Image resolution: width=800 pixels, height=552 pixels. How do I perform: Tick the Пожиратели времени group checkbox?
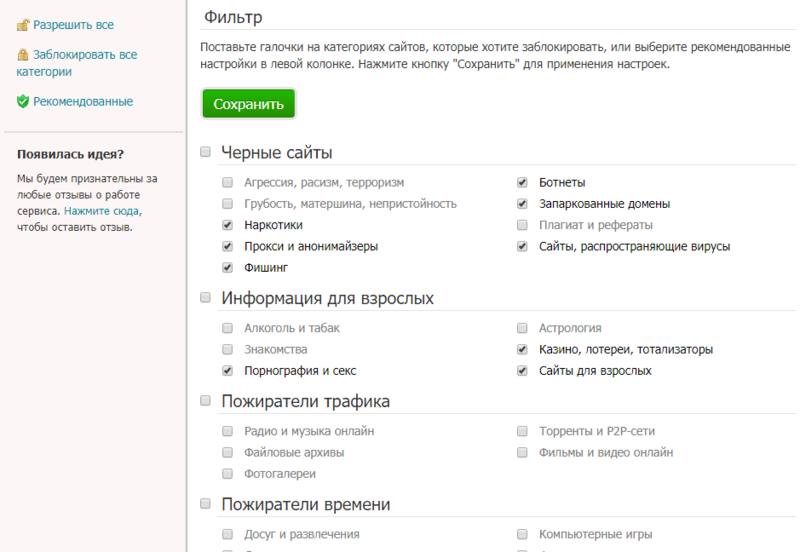pyautogui.click(x=205, y=504)
